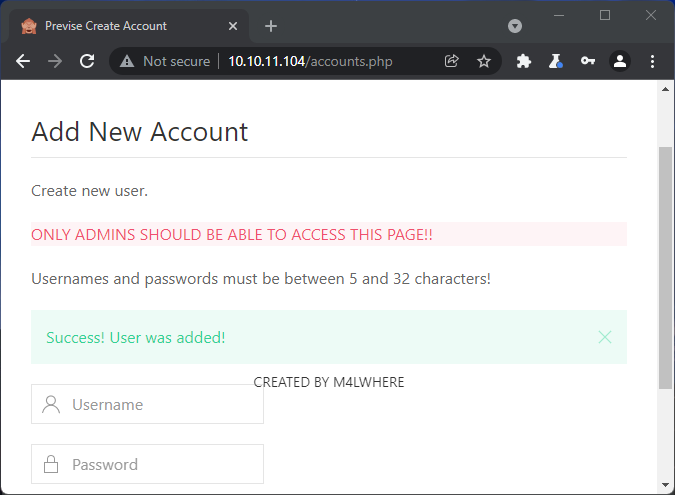Click the share page icon
This screenshot has width=675, height=495.
(x=452, y=61)
